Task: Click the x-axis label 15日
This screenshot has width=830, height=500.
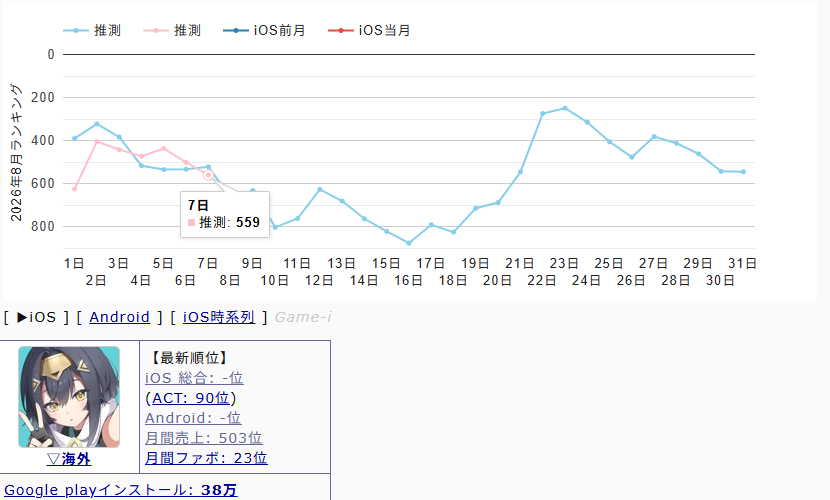Action: point(386,263)
